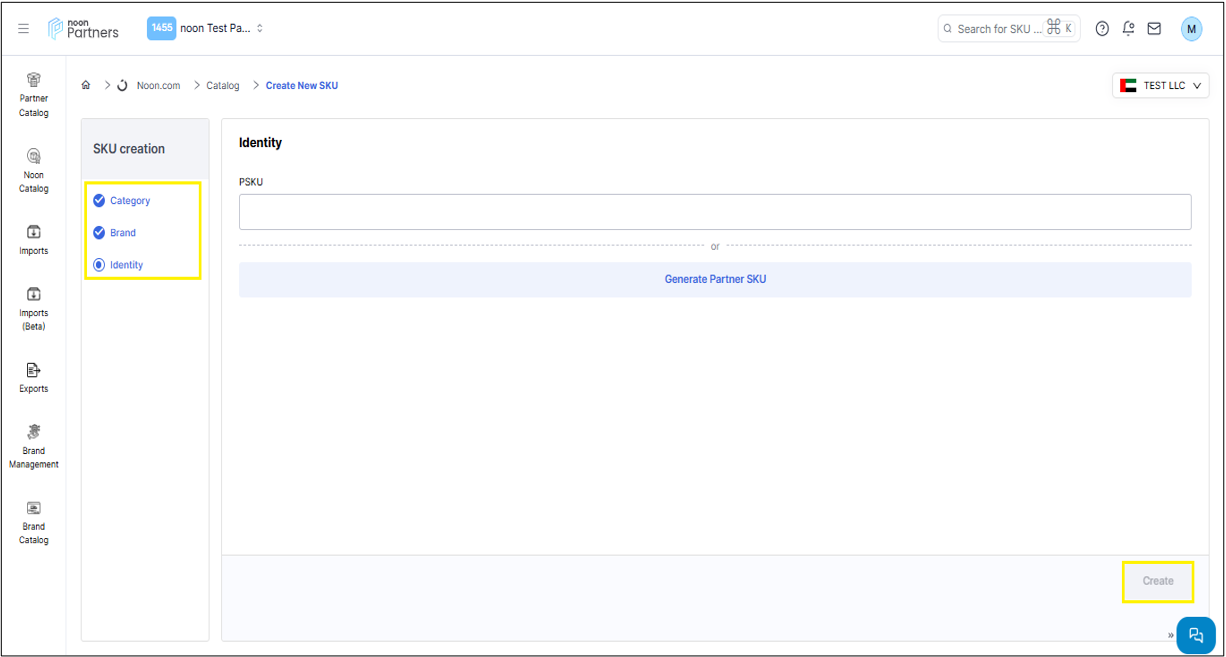Expand the noon Test Partner account switcher
Screen dimensions: 1226x657
coord(206,29)
